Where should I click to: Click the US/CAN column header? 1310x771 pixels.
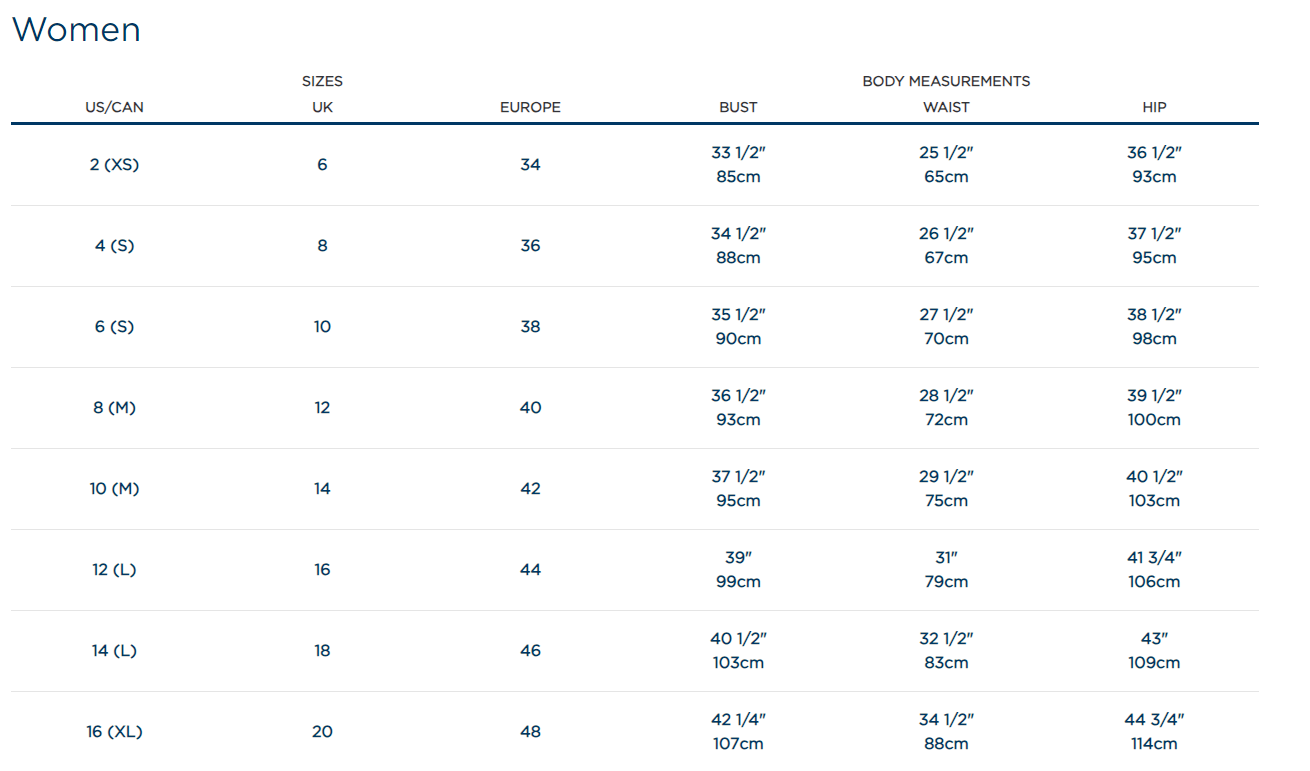(114, 107)
